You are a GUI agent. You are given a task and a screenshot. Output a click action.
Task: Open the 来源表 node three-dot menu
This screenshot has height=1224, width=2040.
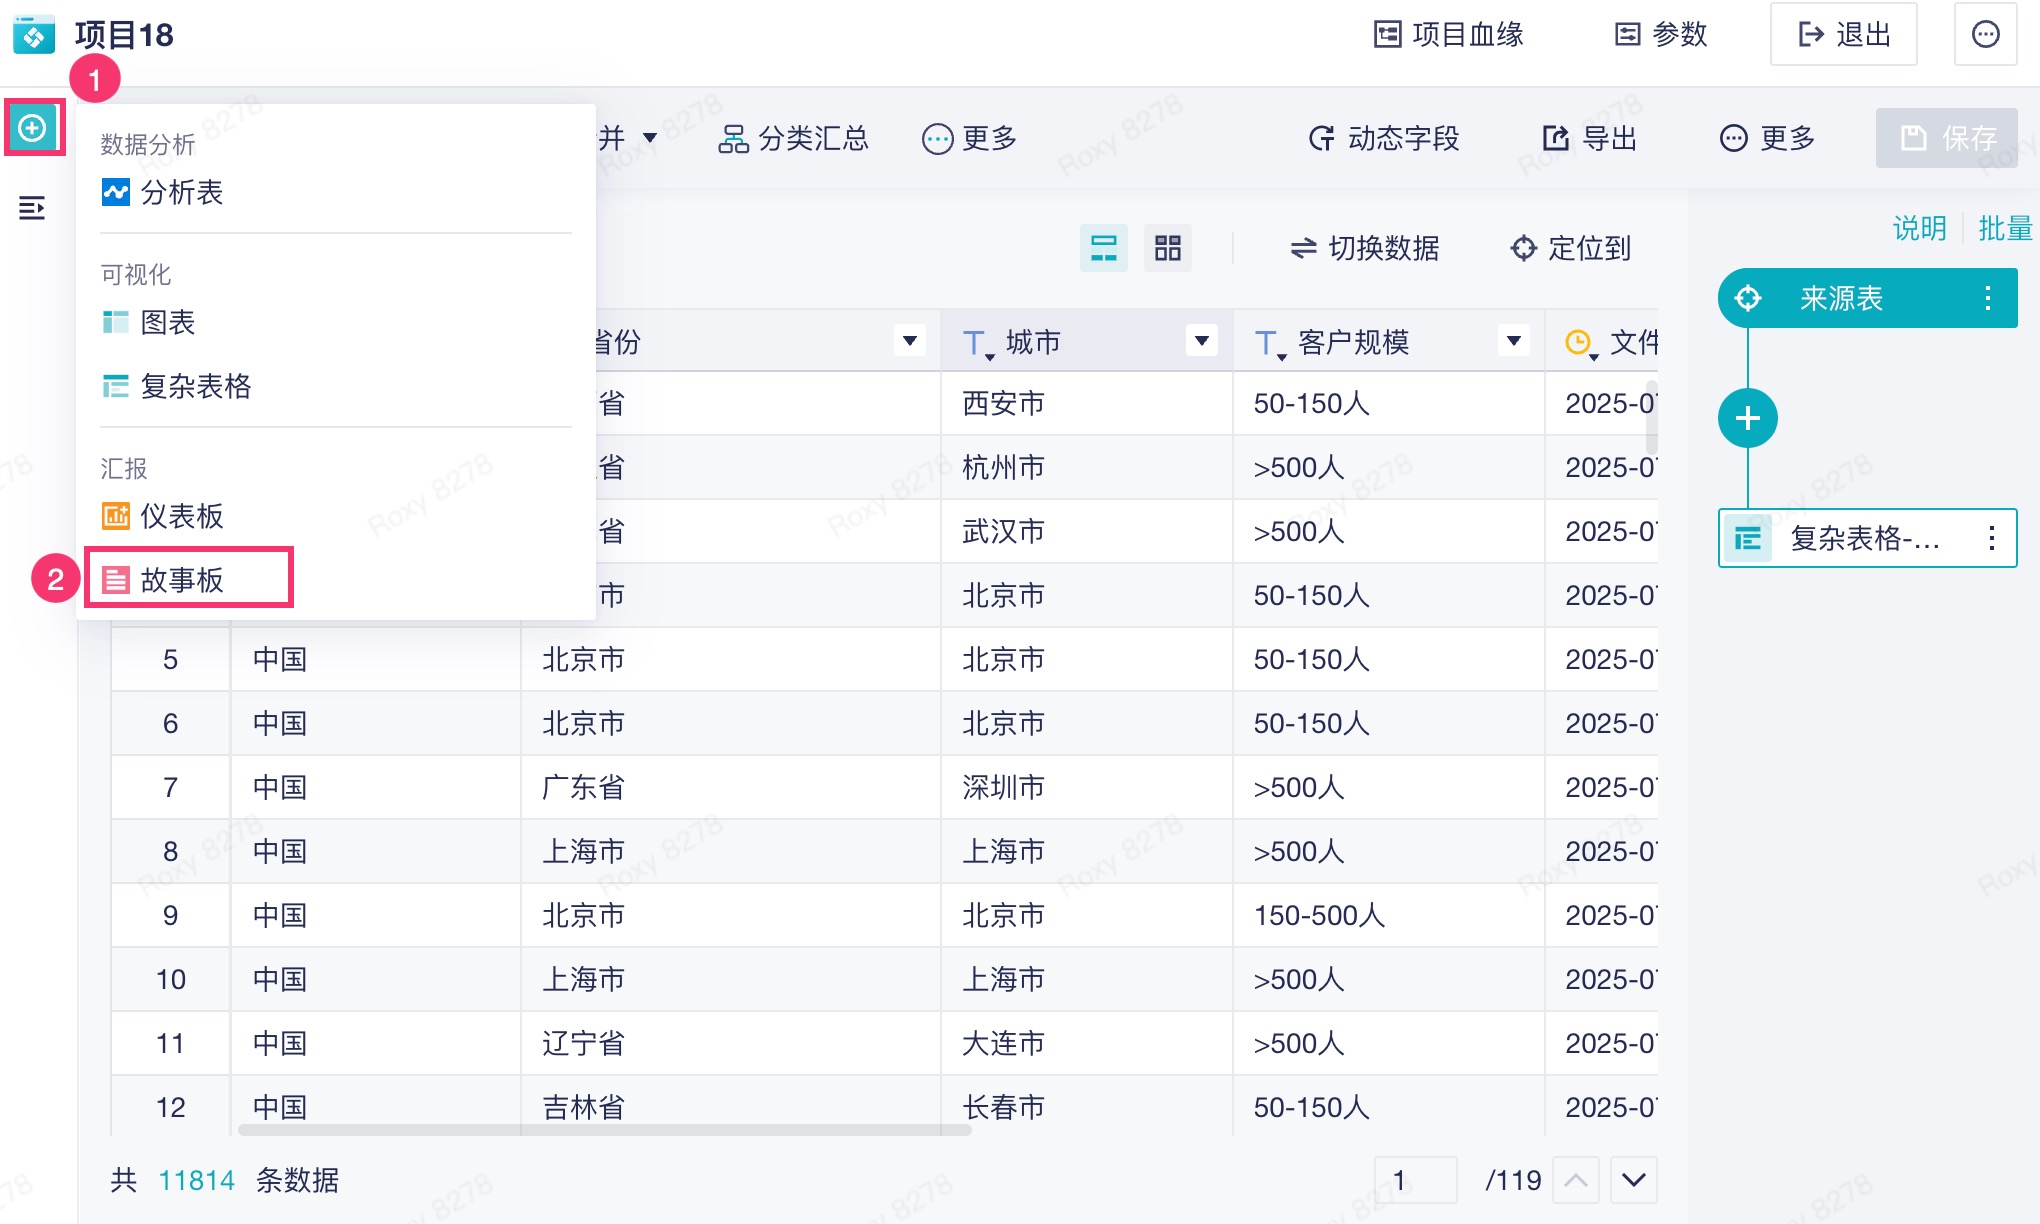1987,298
